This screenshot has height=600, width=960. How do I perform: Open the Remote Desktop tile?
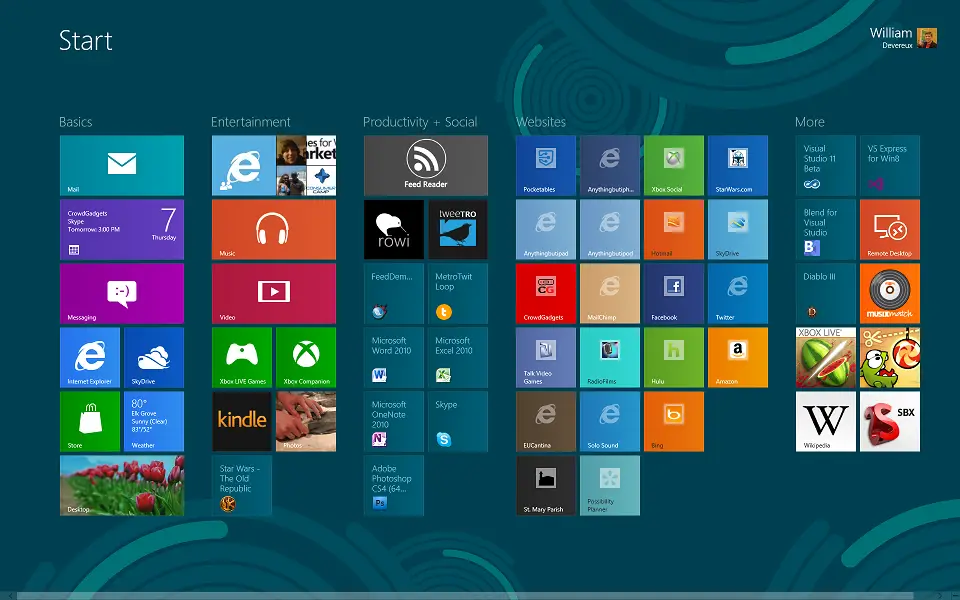(890, 230)
